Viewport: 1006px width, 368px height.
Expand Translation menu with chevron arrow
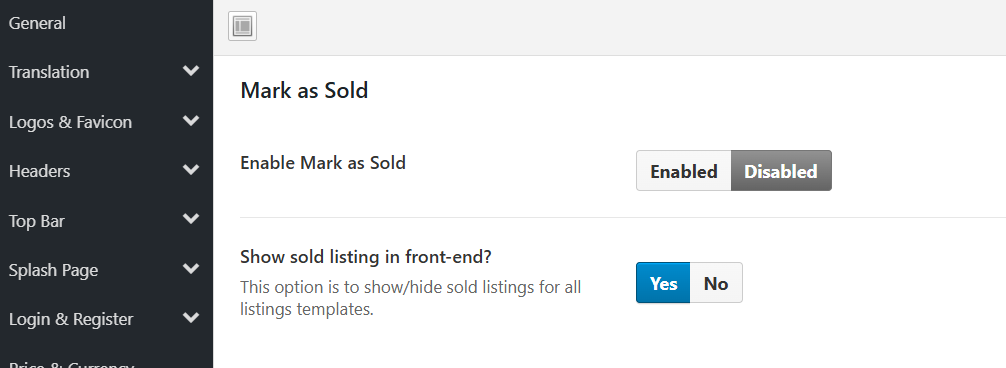191,71
